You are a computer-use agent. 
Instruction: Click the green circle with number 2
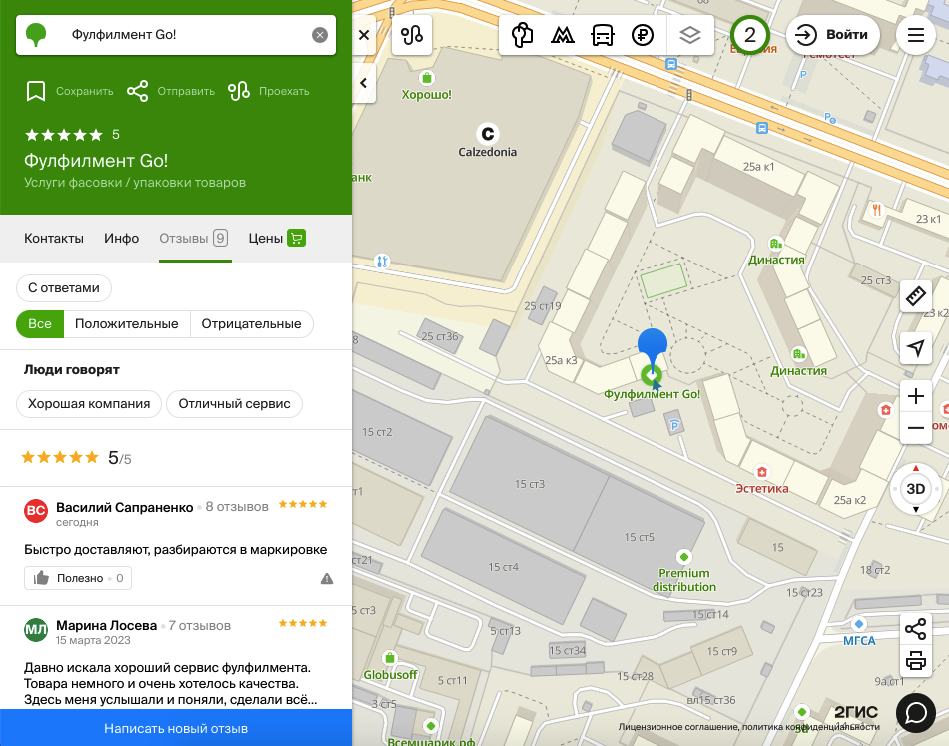(x=749, y=35)
